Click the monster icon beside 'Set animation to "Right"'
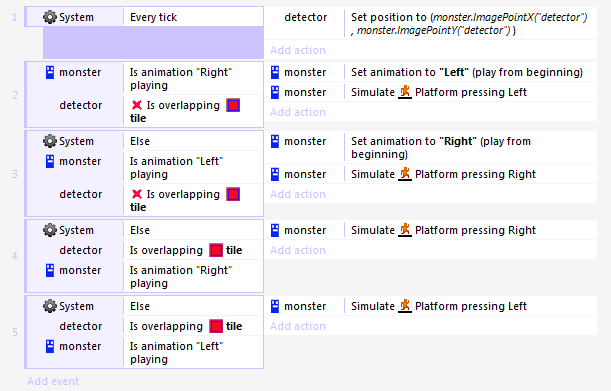611x391 pixels. pyautogui.click(x=275, y=141)
